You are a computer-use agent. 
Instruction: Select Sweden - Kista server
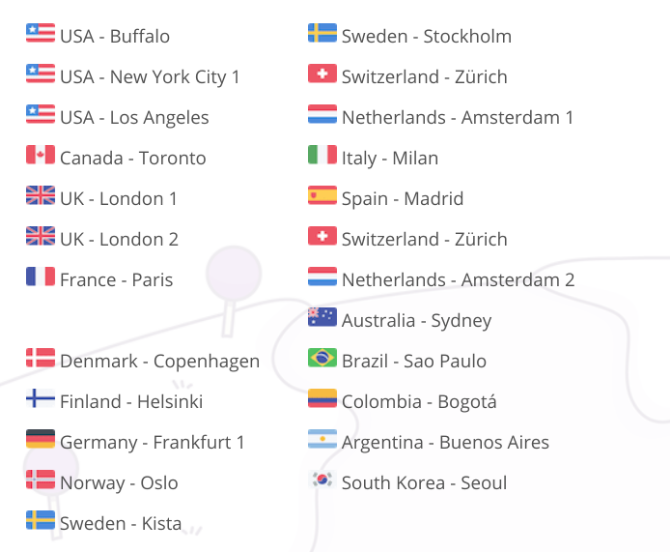point(120,523)
